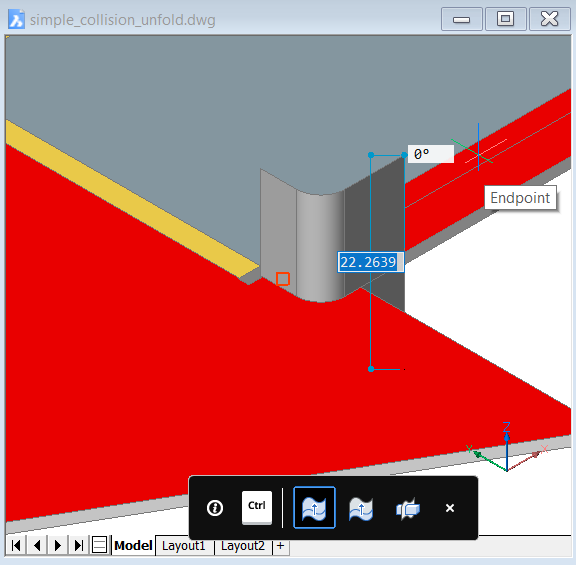Open the layout list menu icon
The height and width of the screenshot is (565, 576).
coord(99,545)
